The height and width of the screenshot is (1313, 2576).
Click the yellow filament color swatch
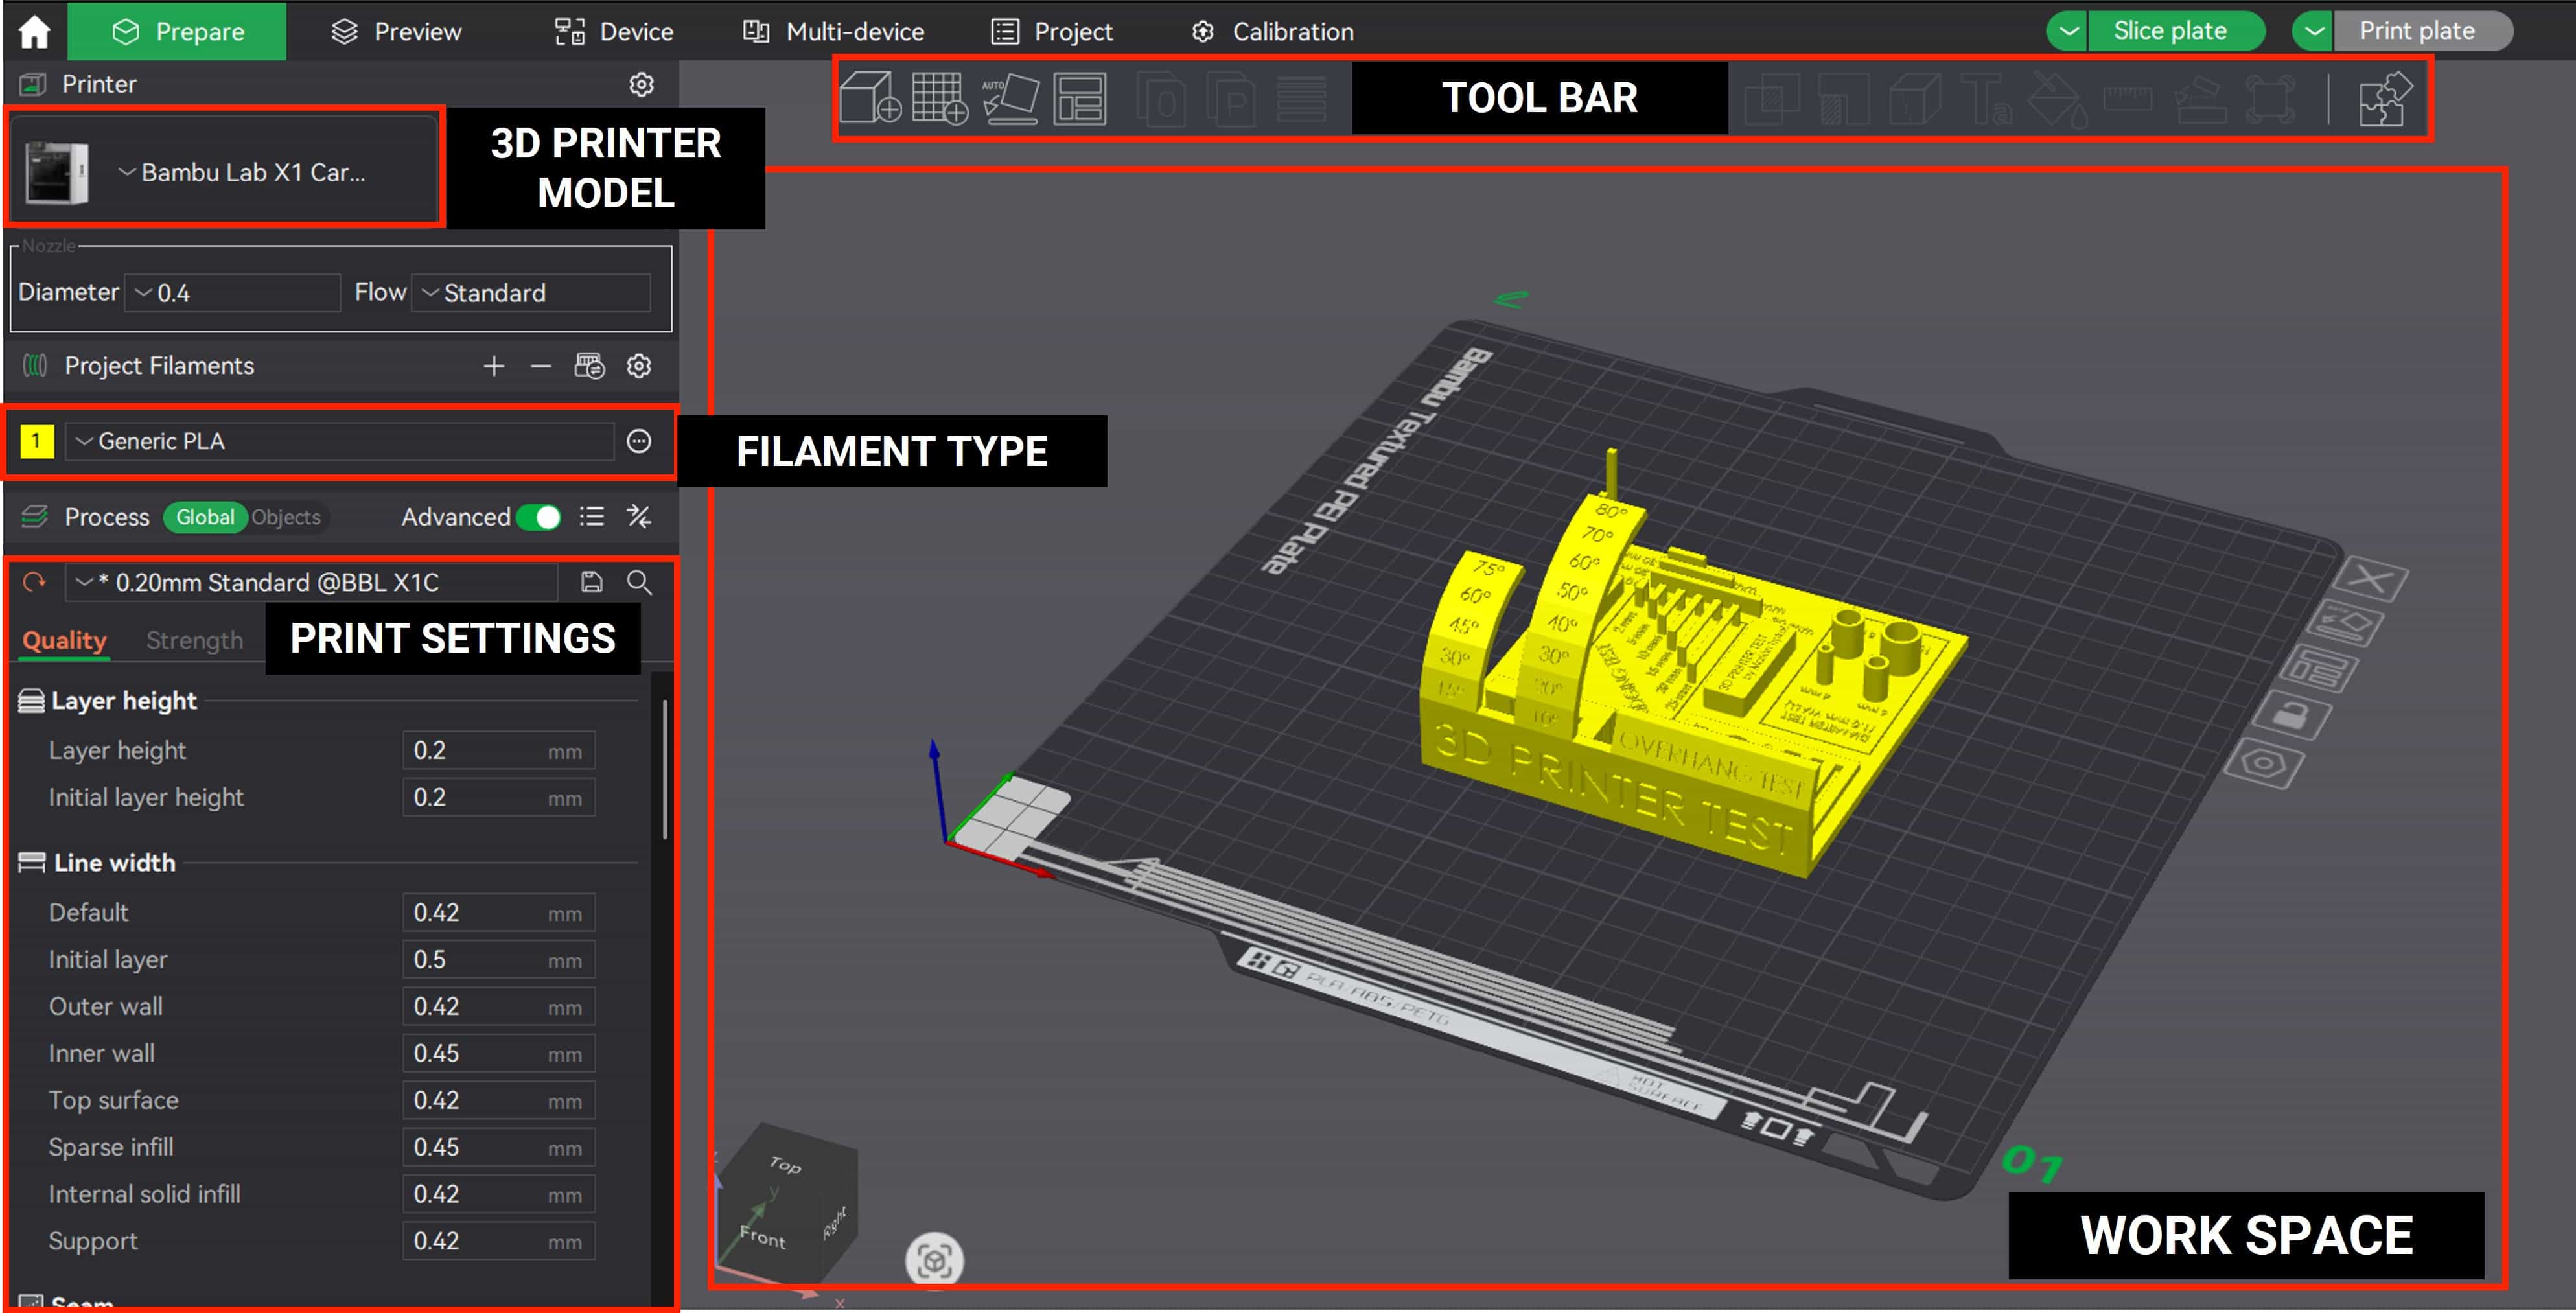(37, 441)
